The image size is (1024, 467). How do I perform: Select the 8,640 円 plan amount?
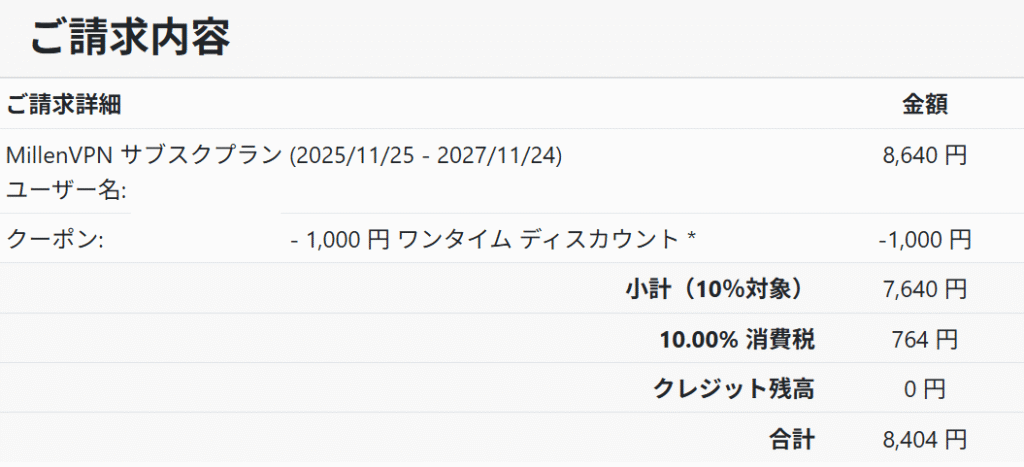tap(925, 155)
